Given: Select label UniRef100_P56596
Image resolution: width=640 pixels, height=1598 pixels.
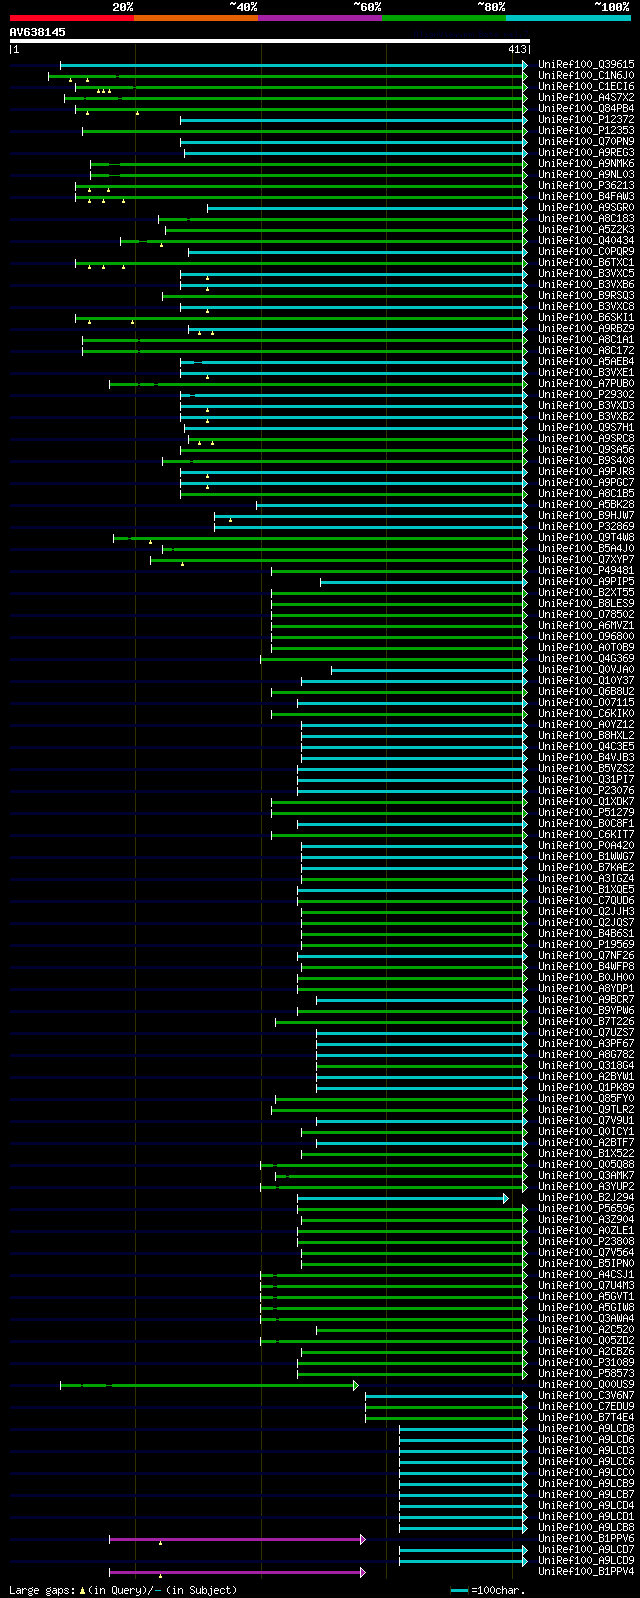Looking at the screenshot, I should 586,1208.
